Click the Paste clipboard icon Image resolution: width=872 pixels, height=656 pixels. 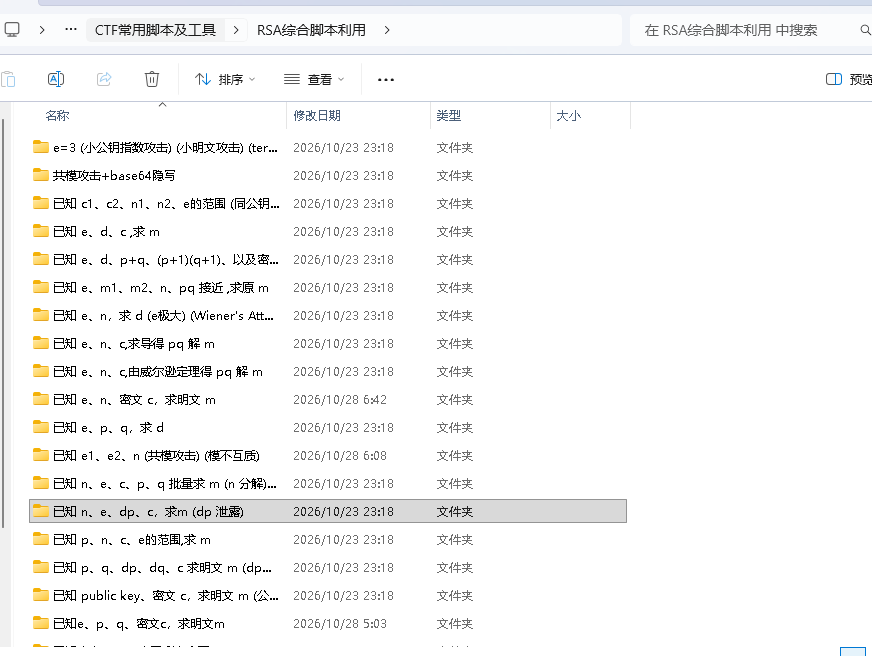8,79
